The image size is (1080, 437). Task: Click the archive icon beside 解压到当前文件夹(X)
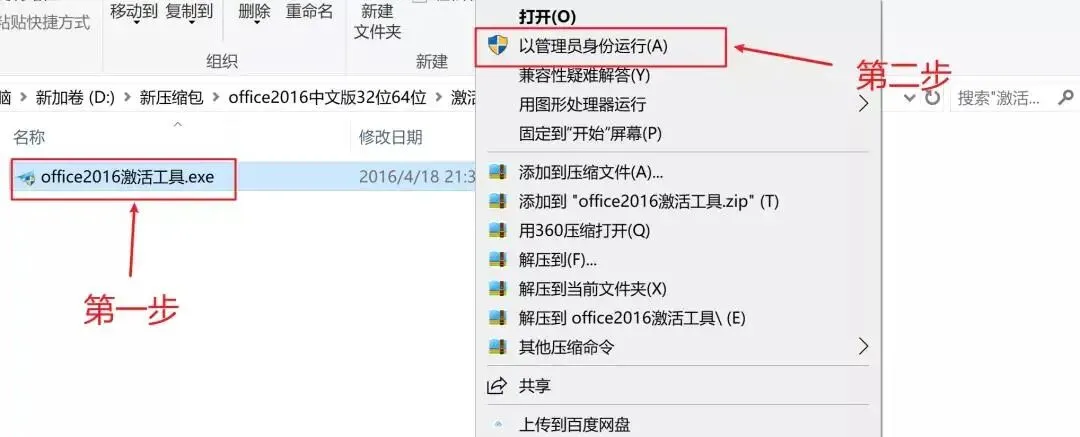pyautogui.click(x=497, y=288)
